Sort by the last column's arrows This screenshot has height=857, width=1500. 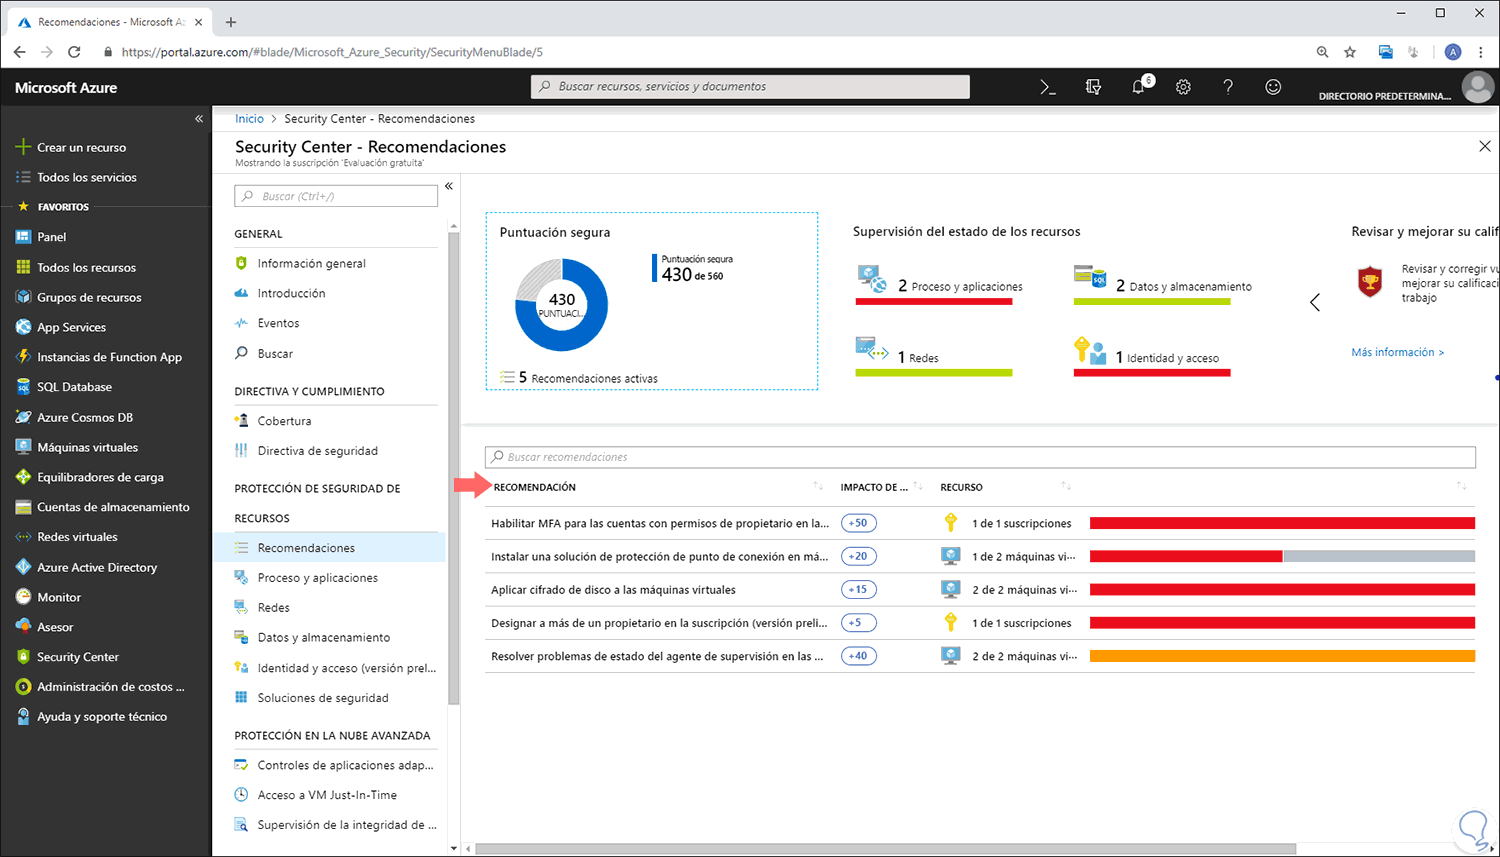click(x=1462, y=486)
